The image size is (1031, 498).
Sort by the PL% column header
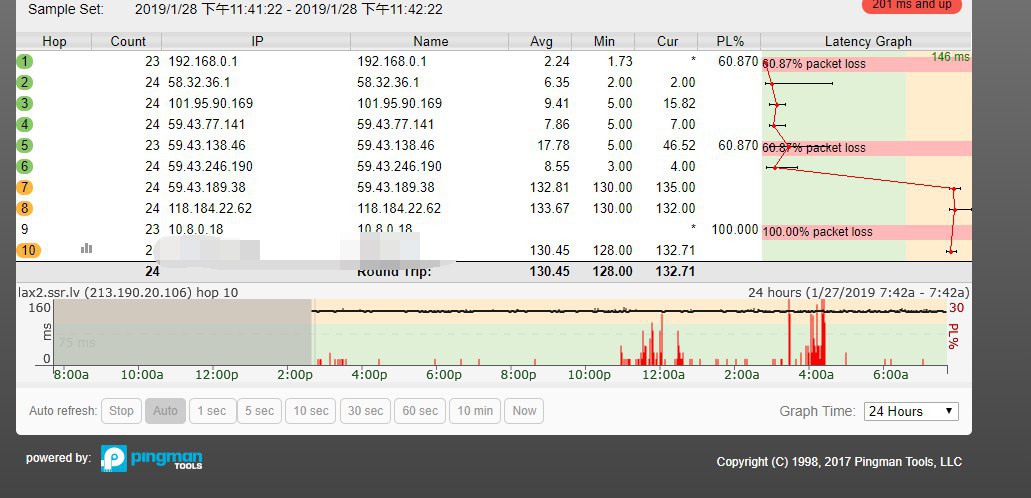pos(730,41)
